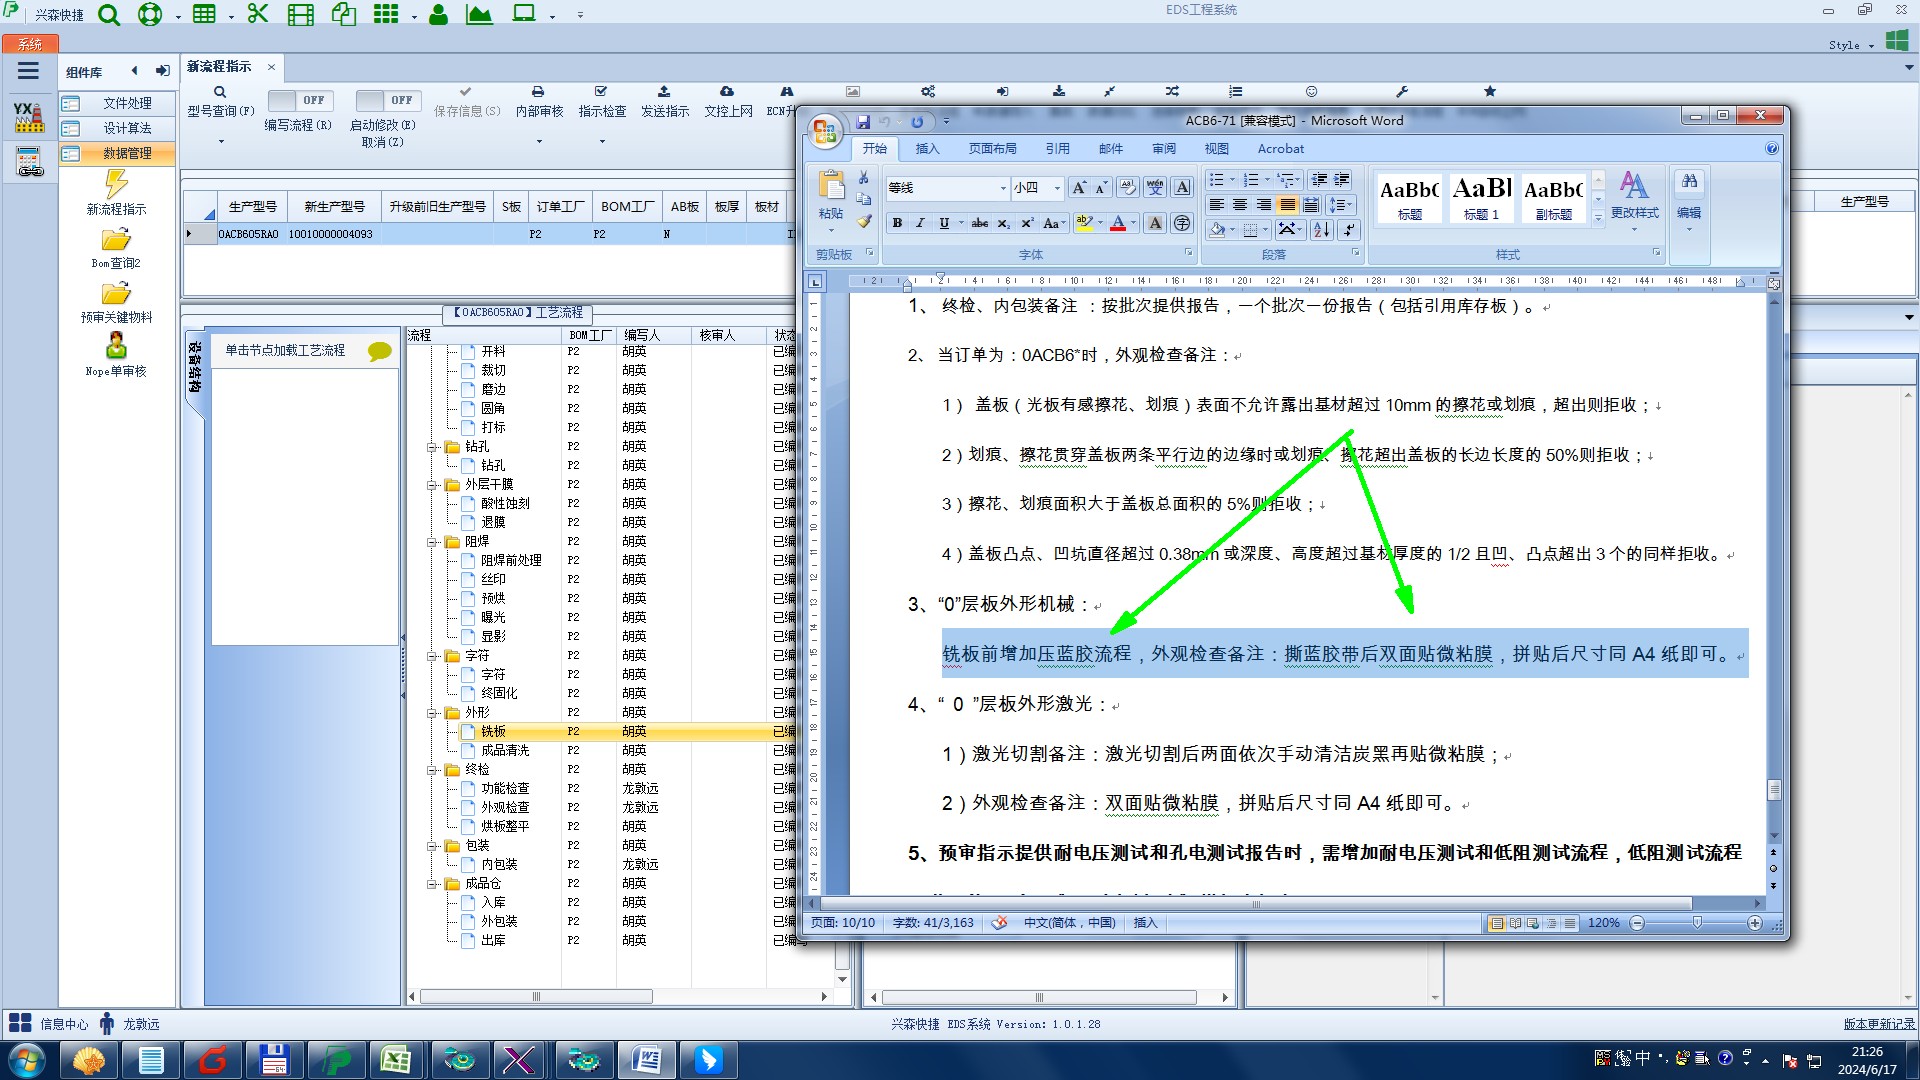Click the sort A-Z paragraph icon
The width and height of the screenshot is (1920, 1080).
point(1321,229)
